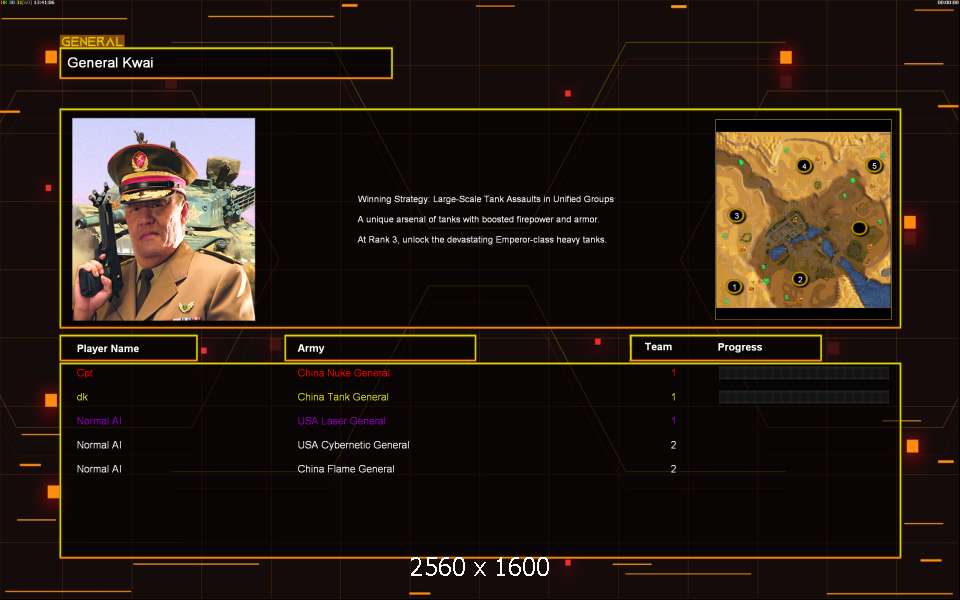This screenshot has width=960, height=600.
Task: Select start position 5 on the minimap
Action: [874, 166]
